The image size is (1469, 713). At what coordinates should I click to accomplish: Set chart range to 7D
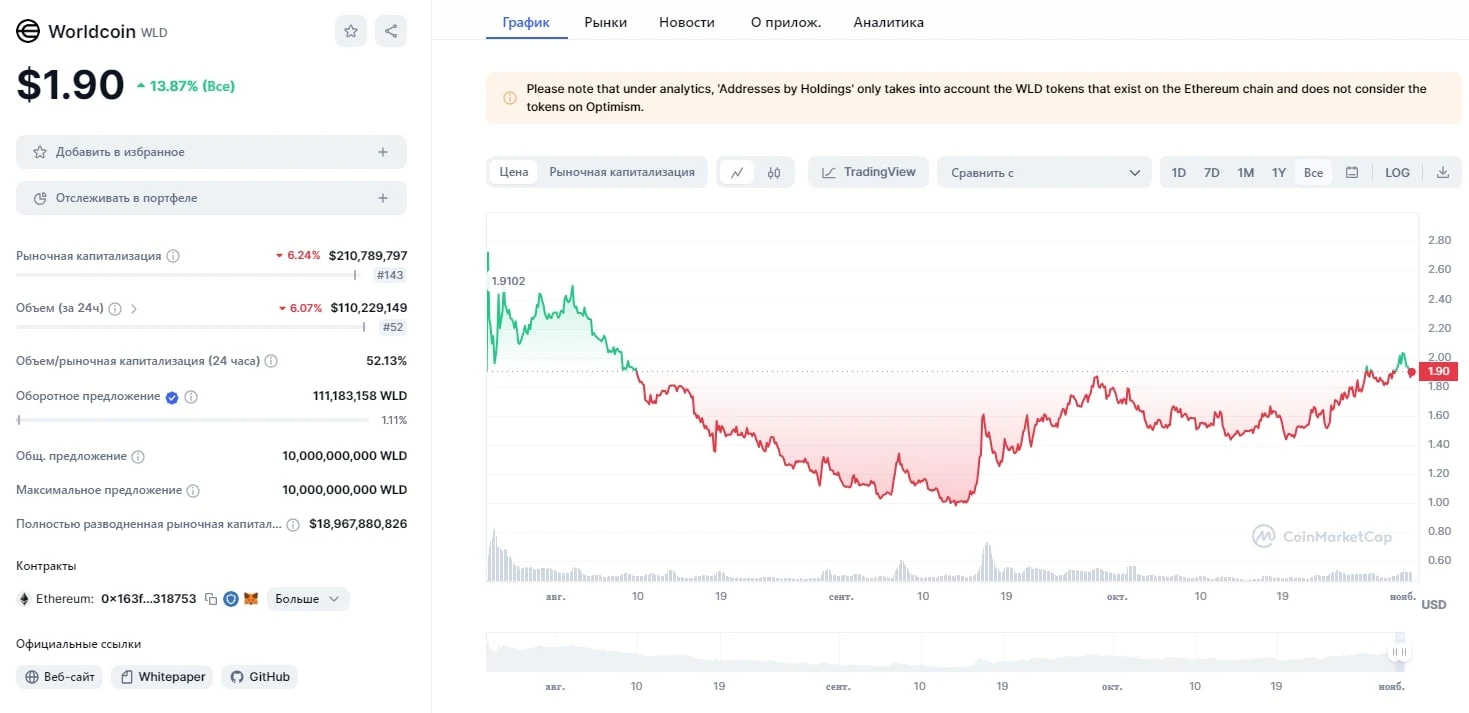pos(1212,172)
